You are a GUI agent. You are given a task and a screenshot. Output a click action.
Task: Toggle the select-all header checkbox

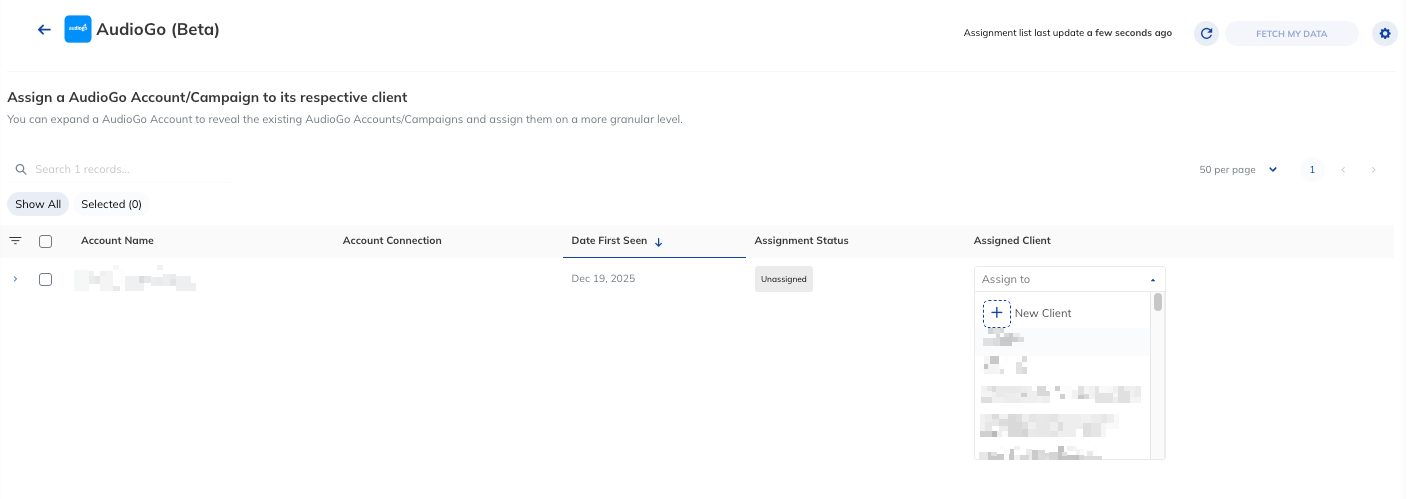45,241
